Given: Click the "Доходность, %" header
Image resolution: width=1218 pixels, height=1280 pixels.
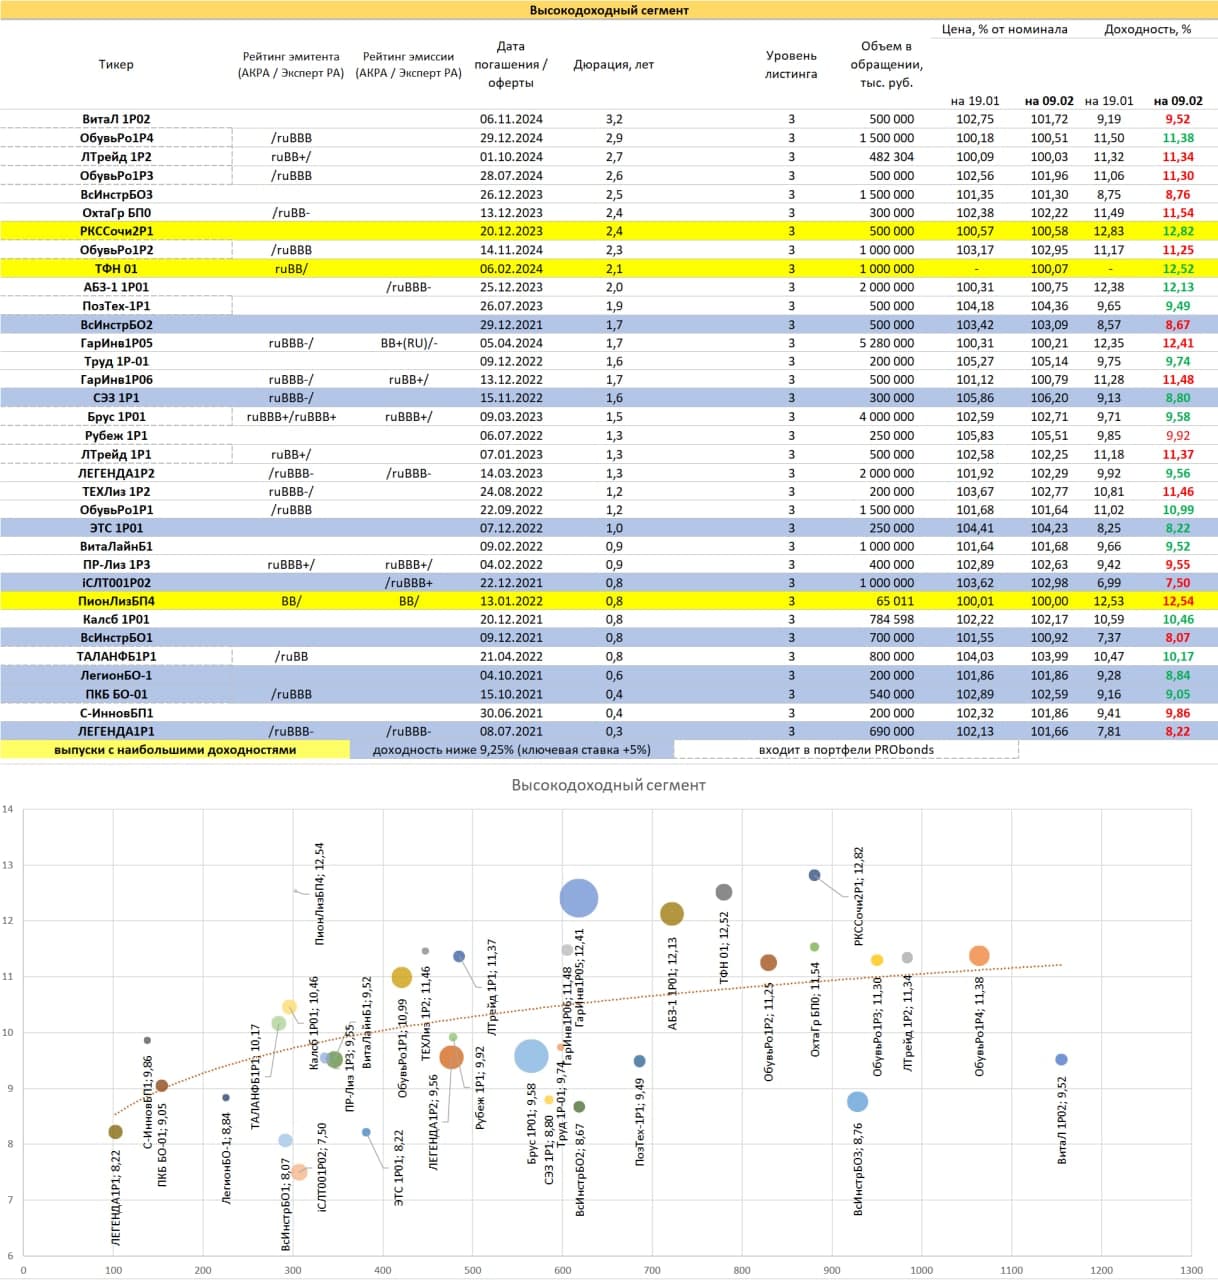Looking at the screenshot, I should point(1147,29).
